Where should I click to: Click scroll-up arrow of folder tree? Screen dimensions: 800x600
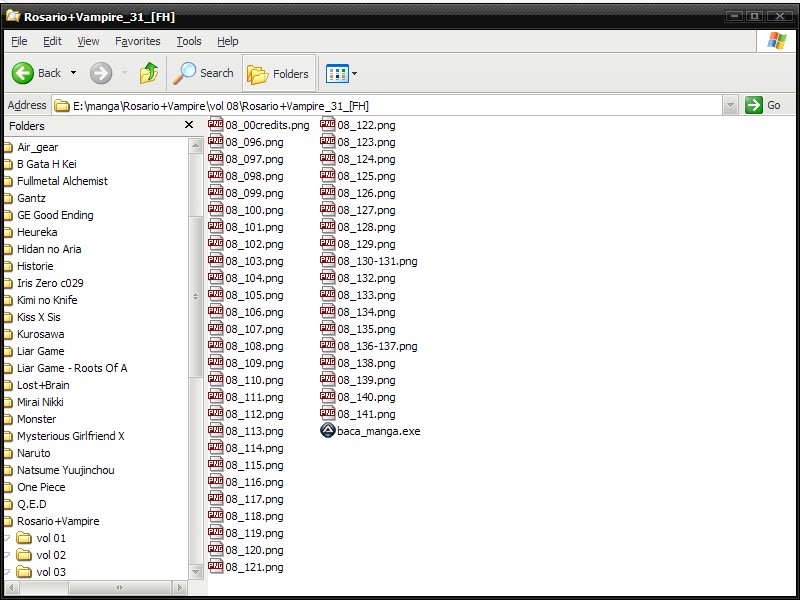point(195,146)
